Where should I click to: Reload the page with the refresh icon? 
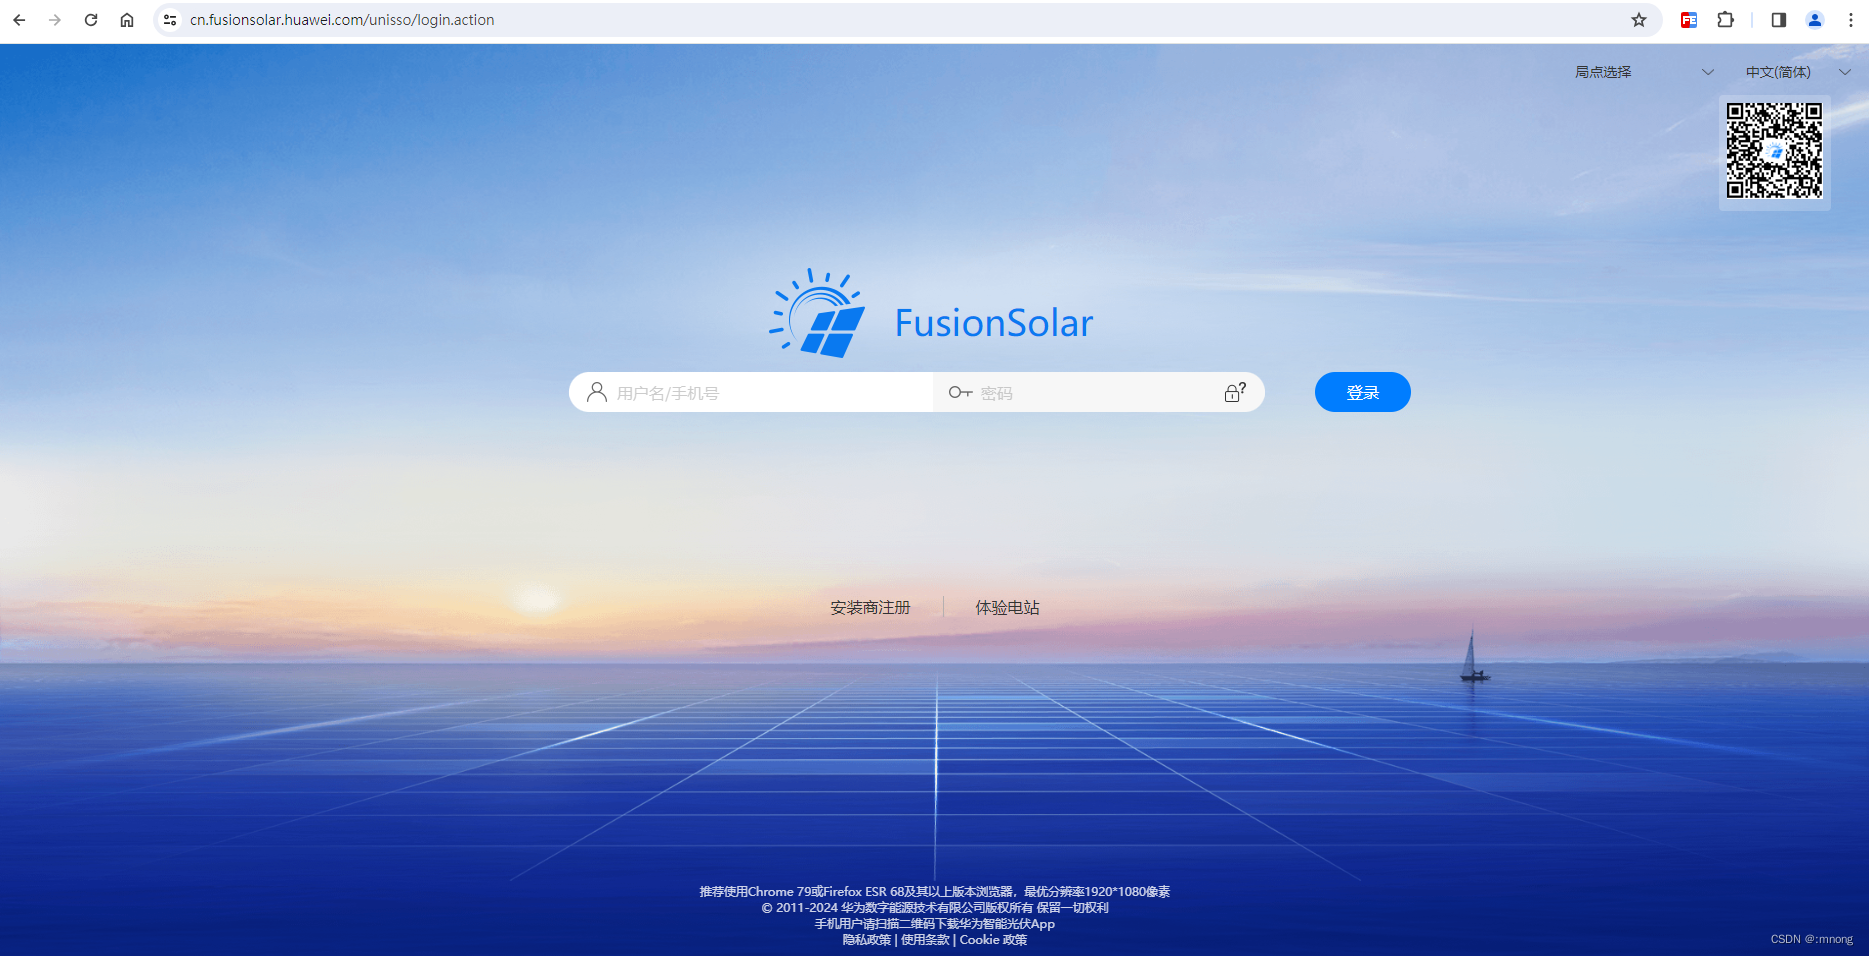pyautogui.click(x=91, y=20)
